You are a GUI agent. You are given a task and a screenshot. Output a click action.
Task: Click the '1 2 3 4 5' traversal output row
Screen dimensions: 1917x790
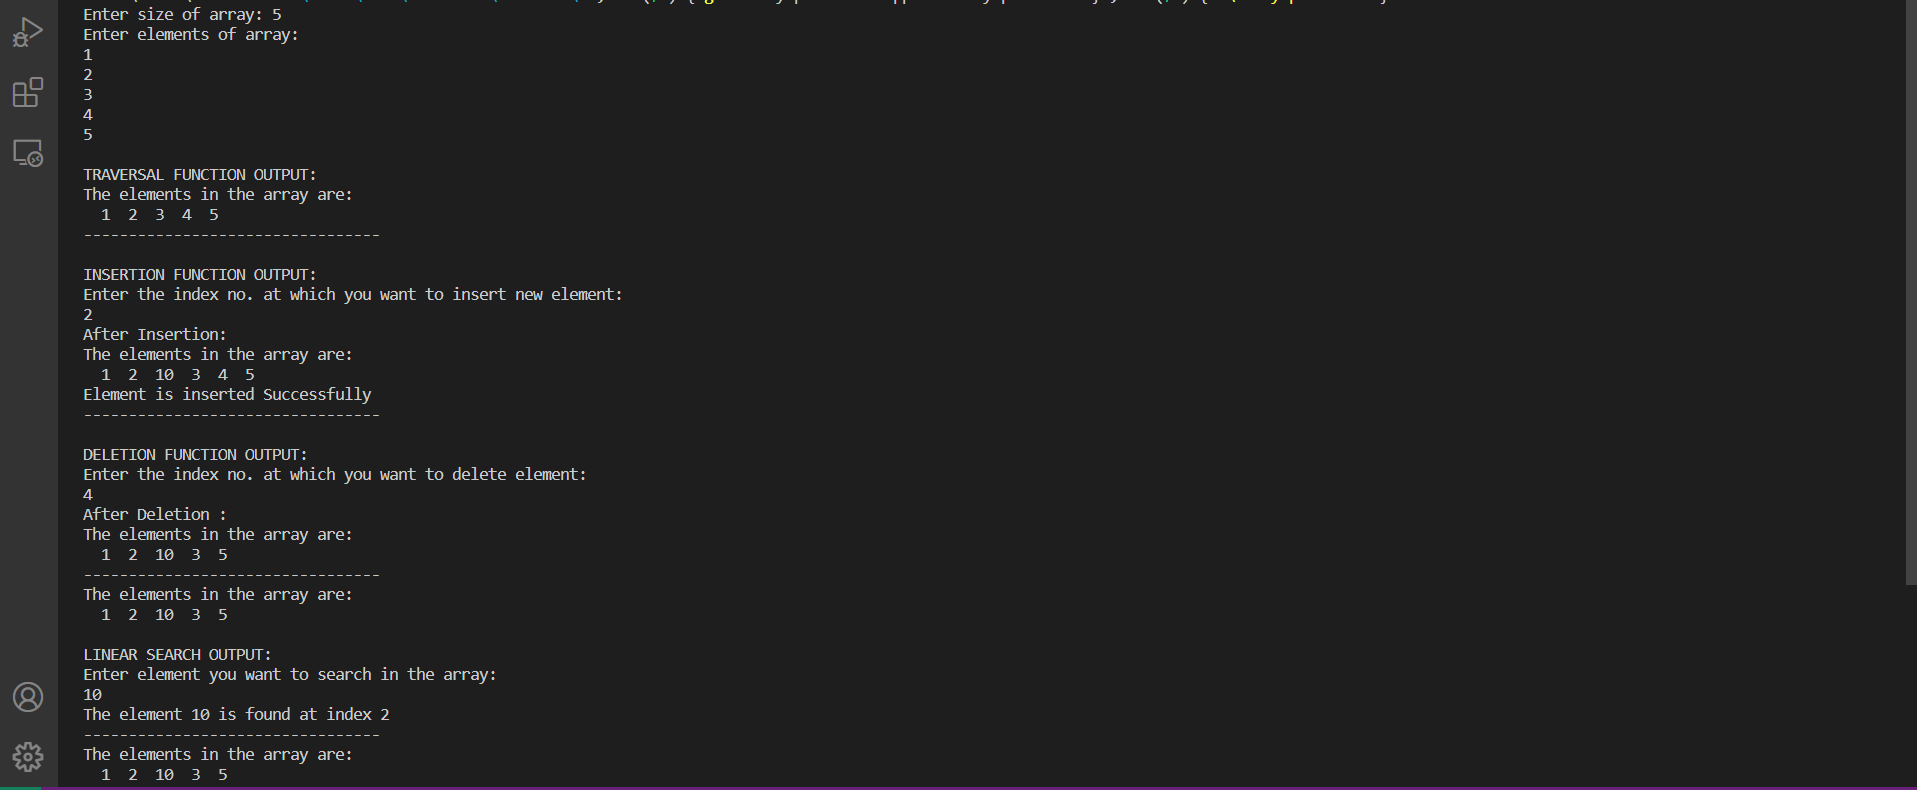pos(159,214)
